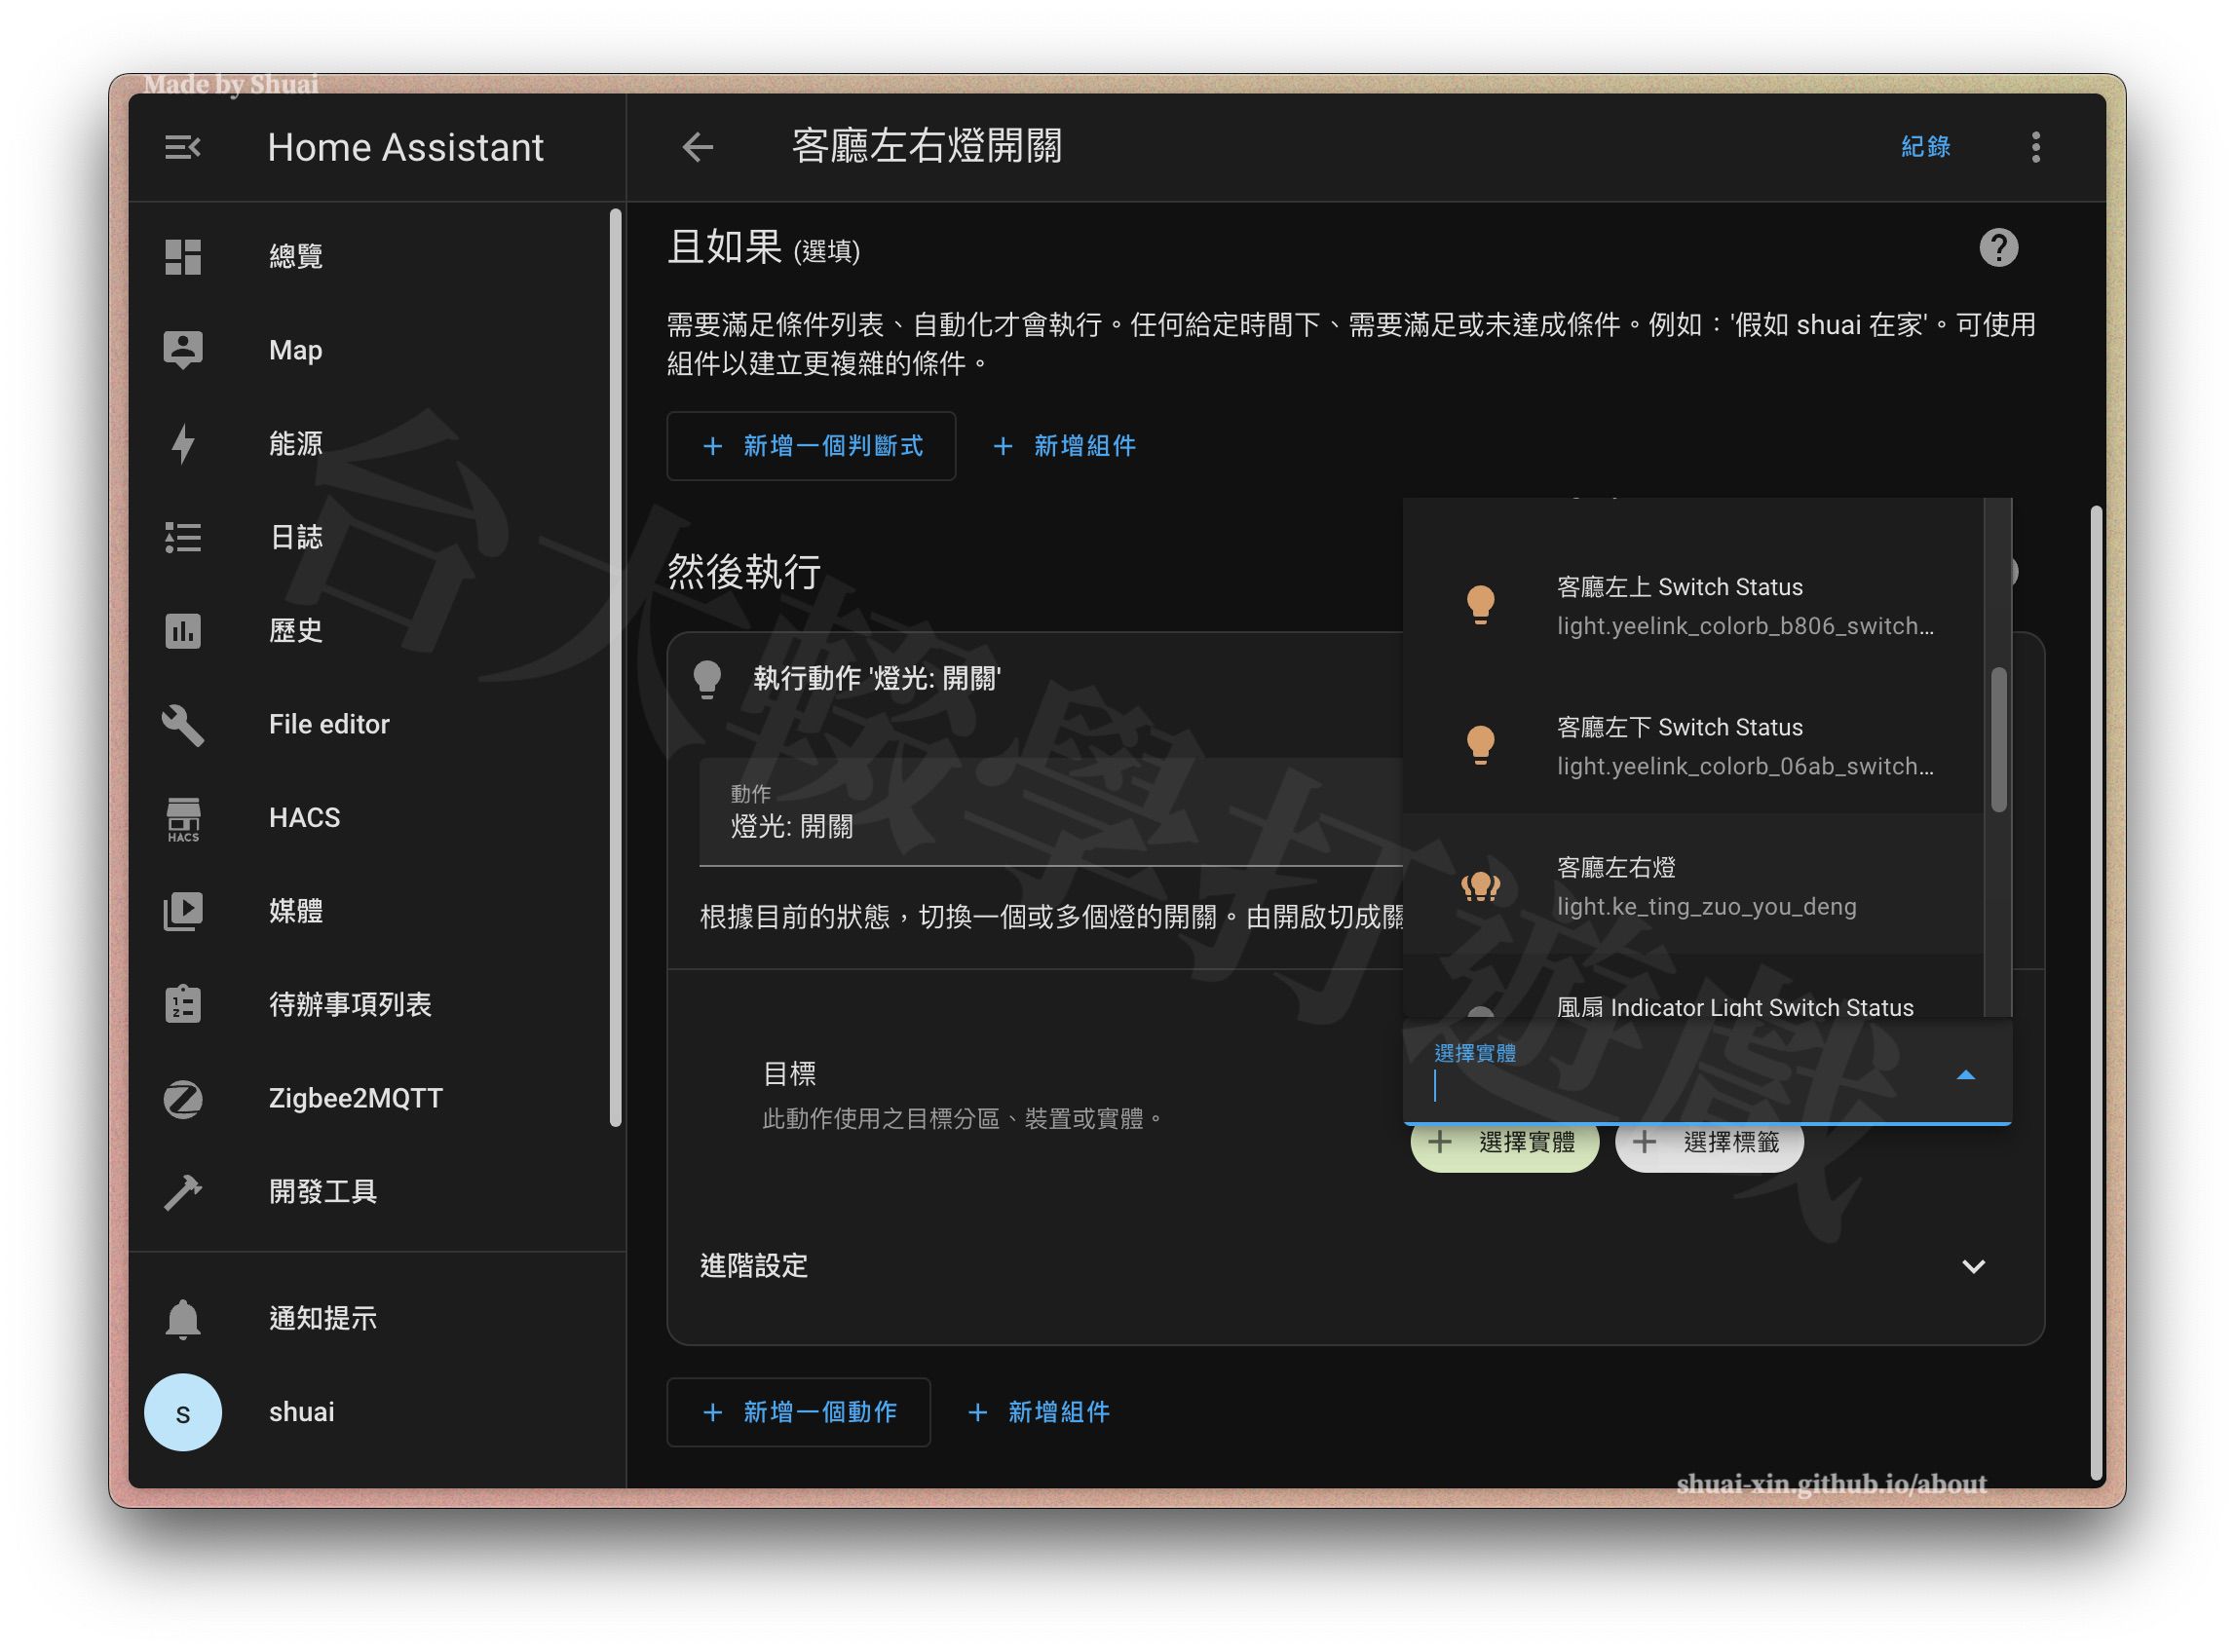Open the 媒體 media play icon
The width and height of the screenshot is (2235, 1652).
(x=183, y=911)
